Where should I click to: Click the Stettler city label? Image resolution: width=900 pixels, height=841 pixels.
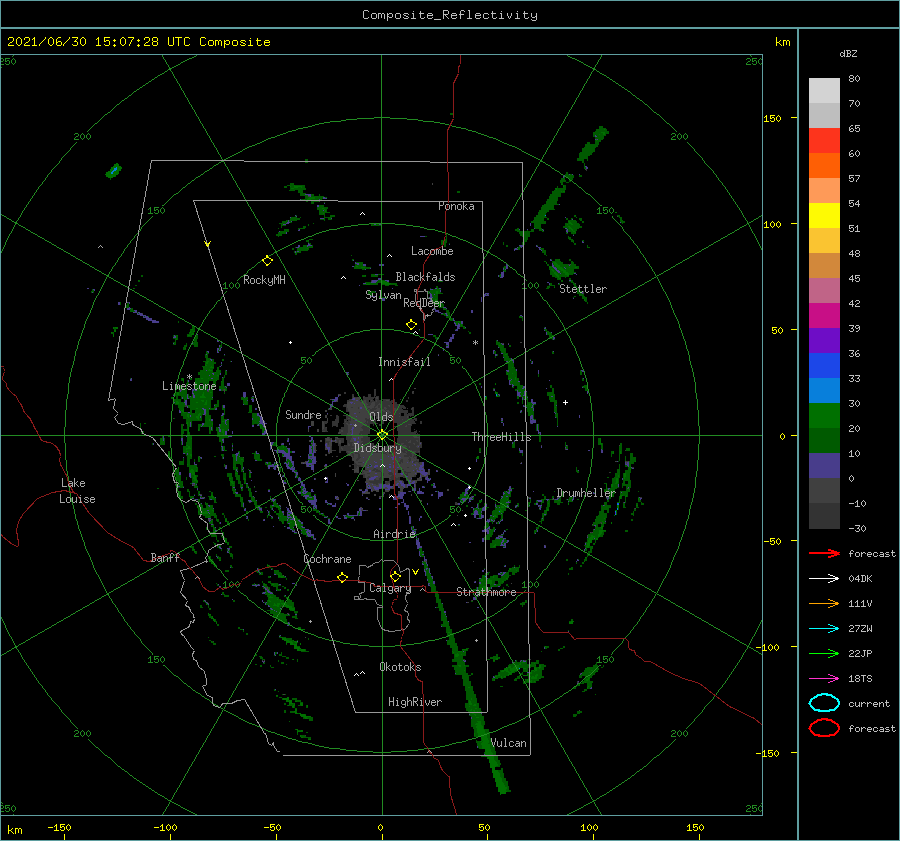(583, 289)
